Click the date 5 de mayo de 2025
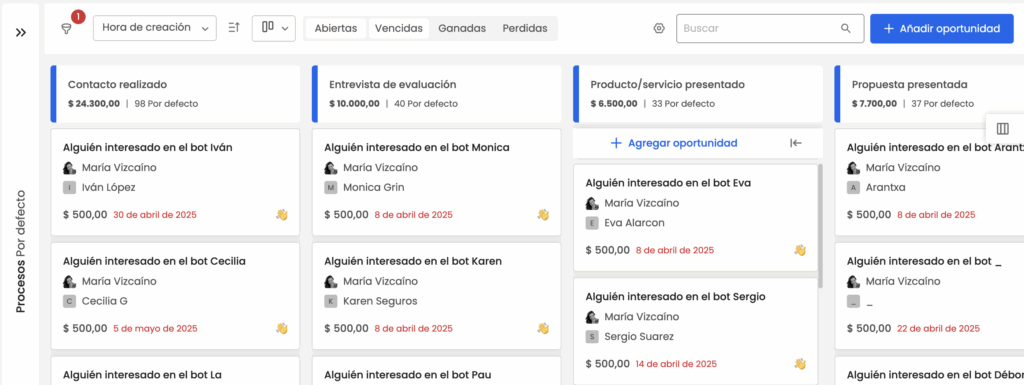The width and height of the screenshot is (1024, 385). (155, 328)
